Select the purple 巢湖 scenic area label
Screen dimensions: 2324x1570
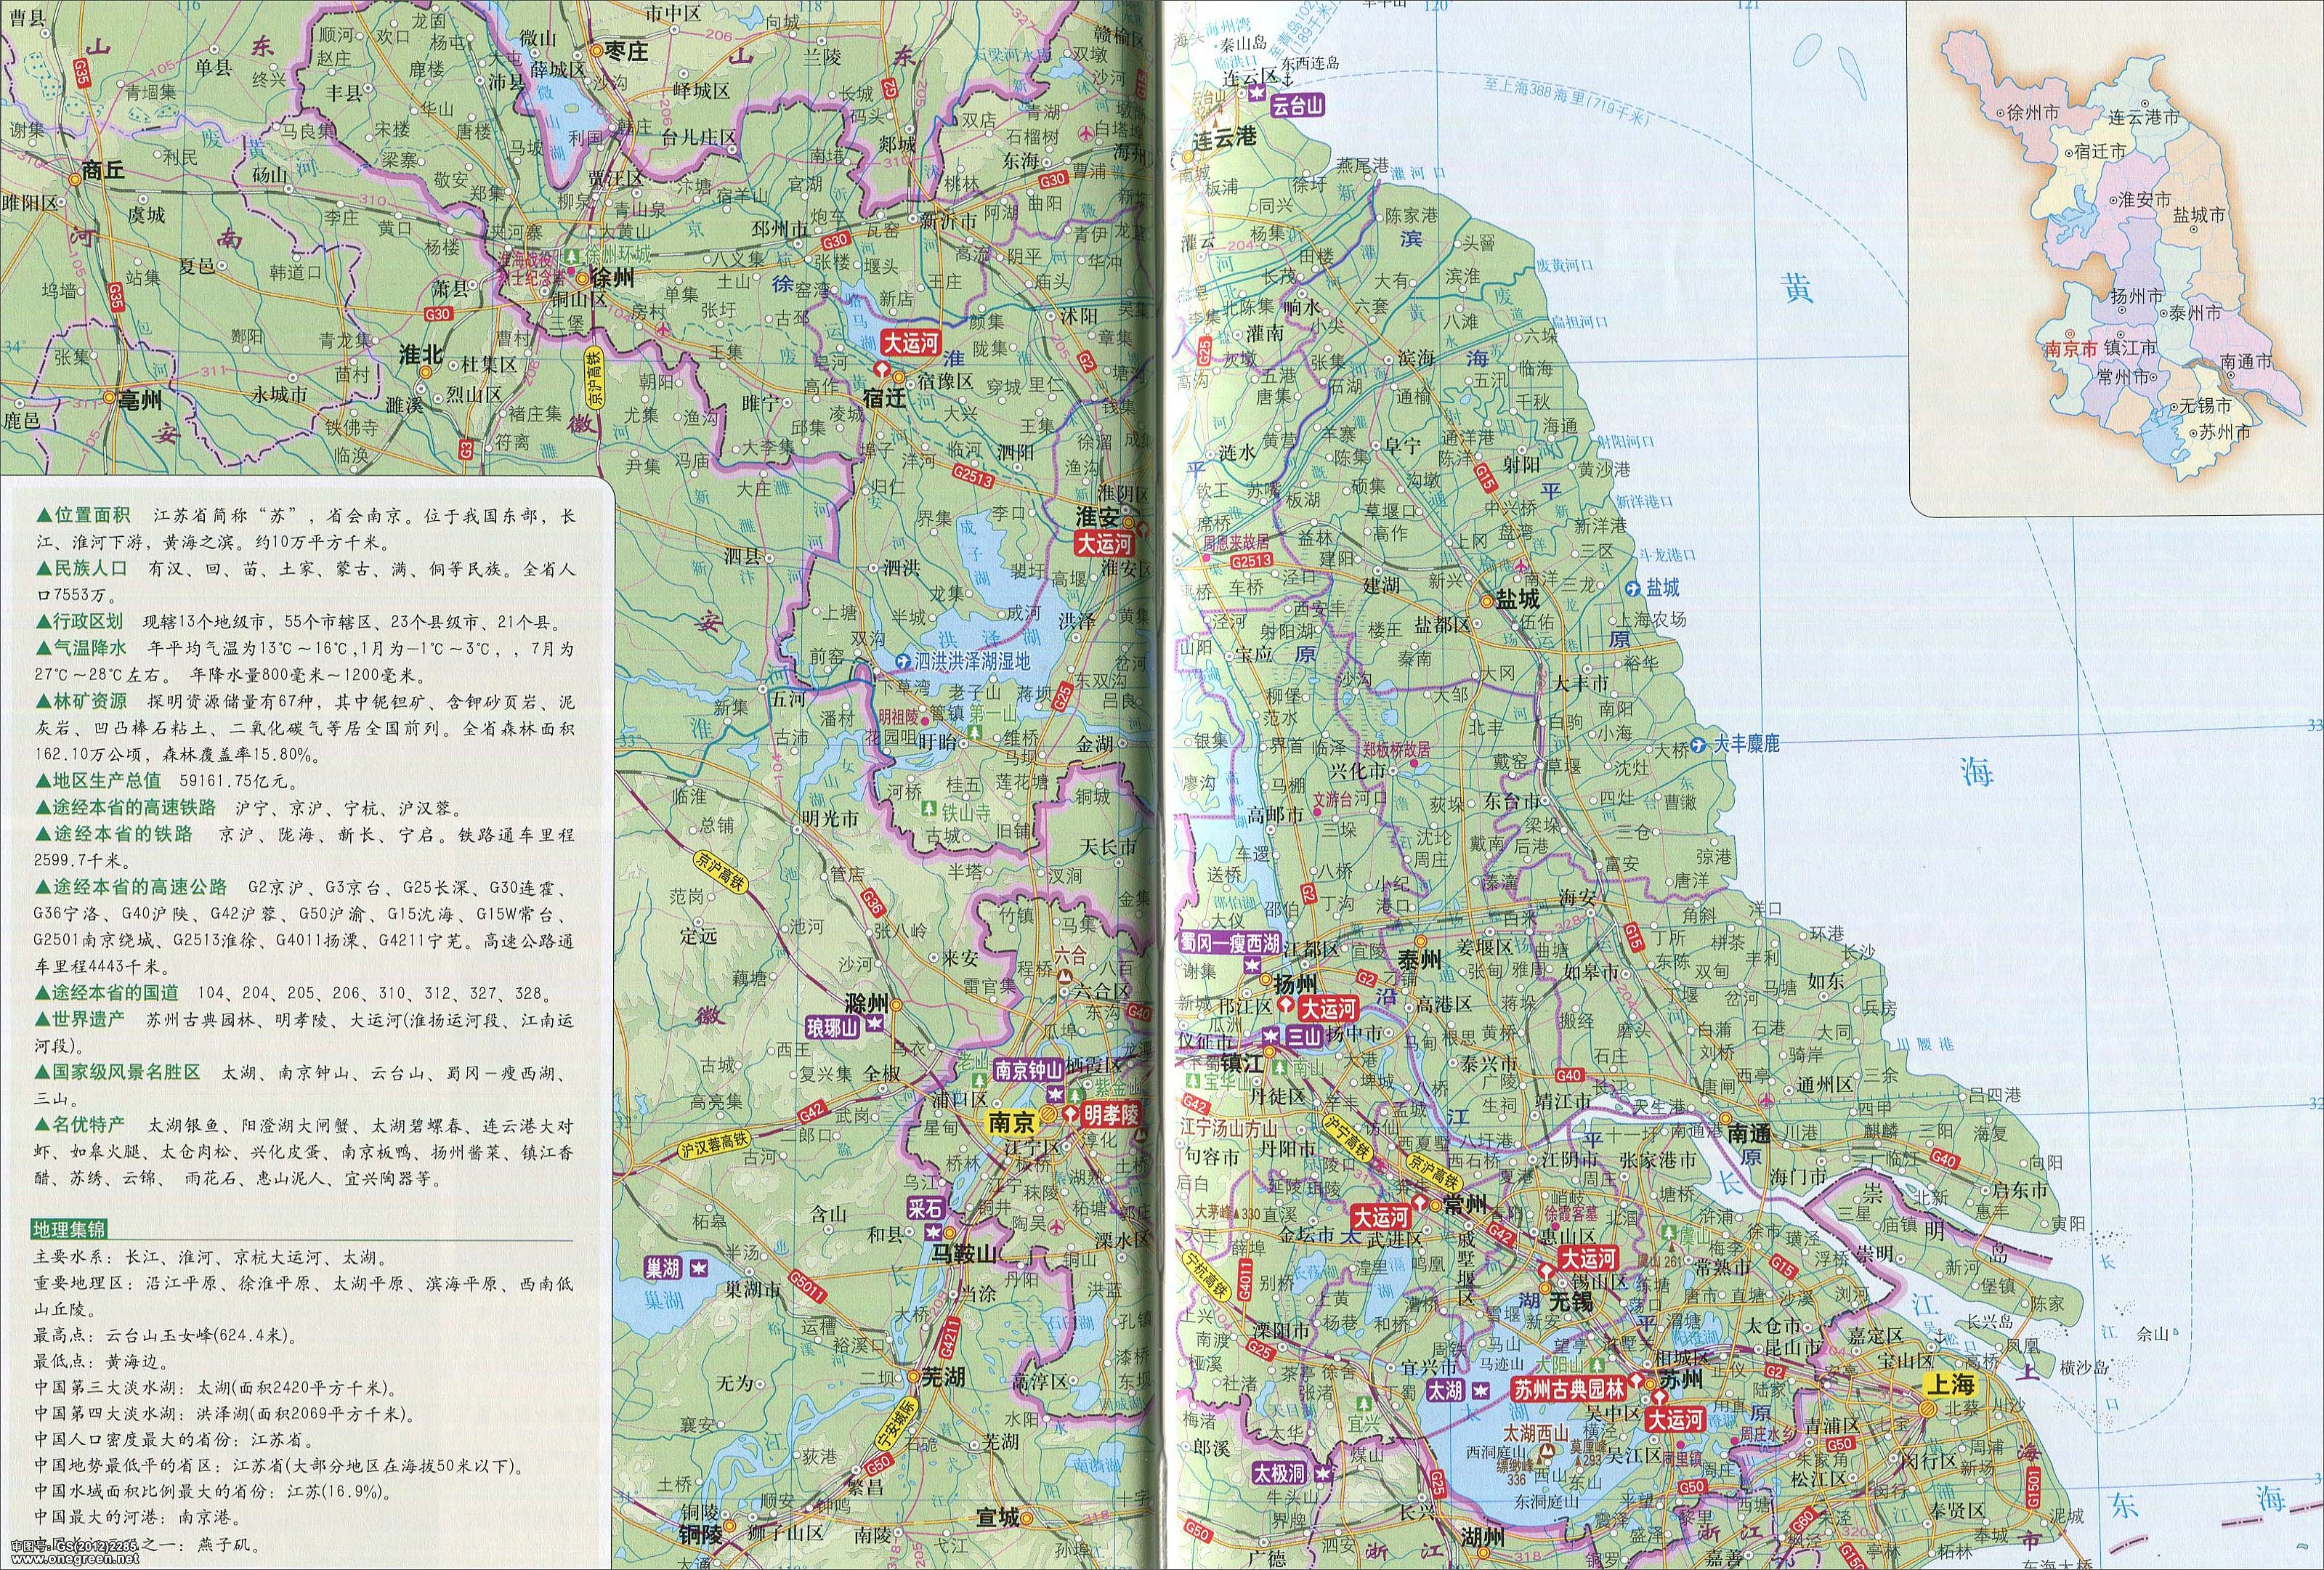tap(663, 1269)
